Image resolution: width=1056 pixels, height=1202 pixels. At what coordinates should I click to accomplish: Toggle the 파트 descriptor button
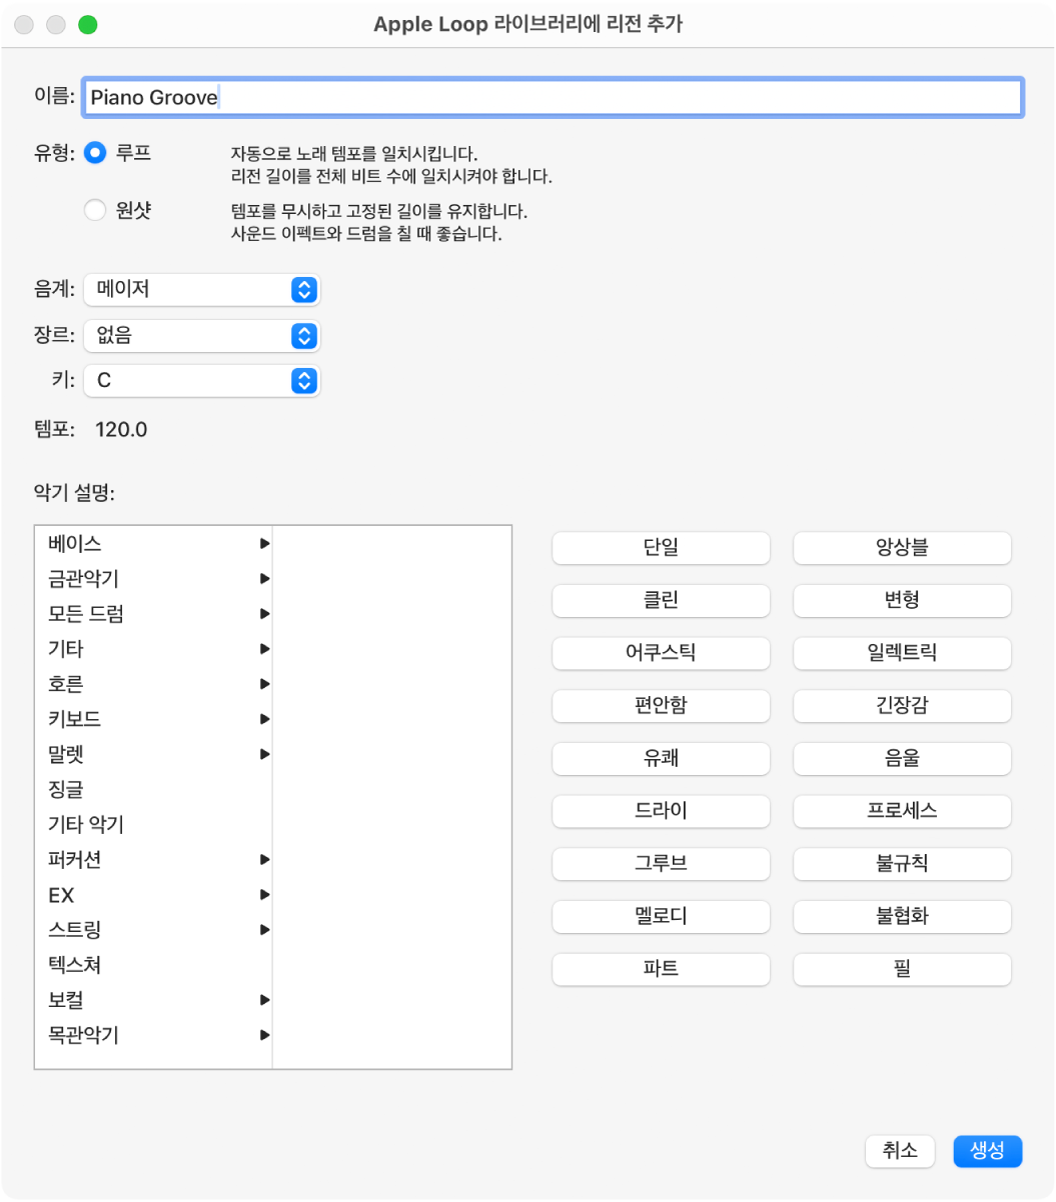661,969
